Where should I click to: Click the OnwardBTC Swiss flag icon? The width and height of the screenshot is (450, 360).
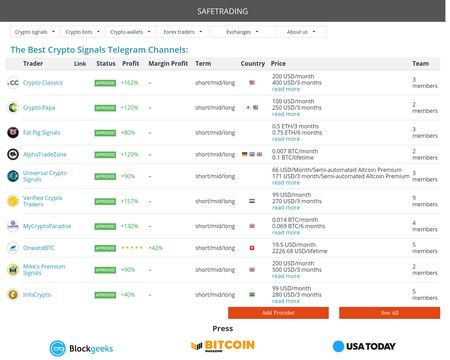pyautogui.click(x=252, y=248)
